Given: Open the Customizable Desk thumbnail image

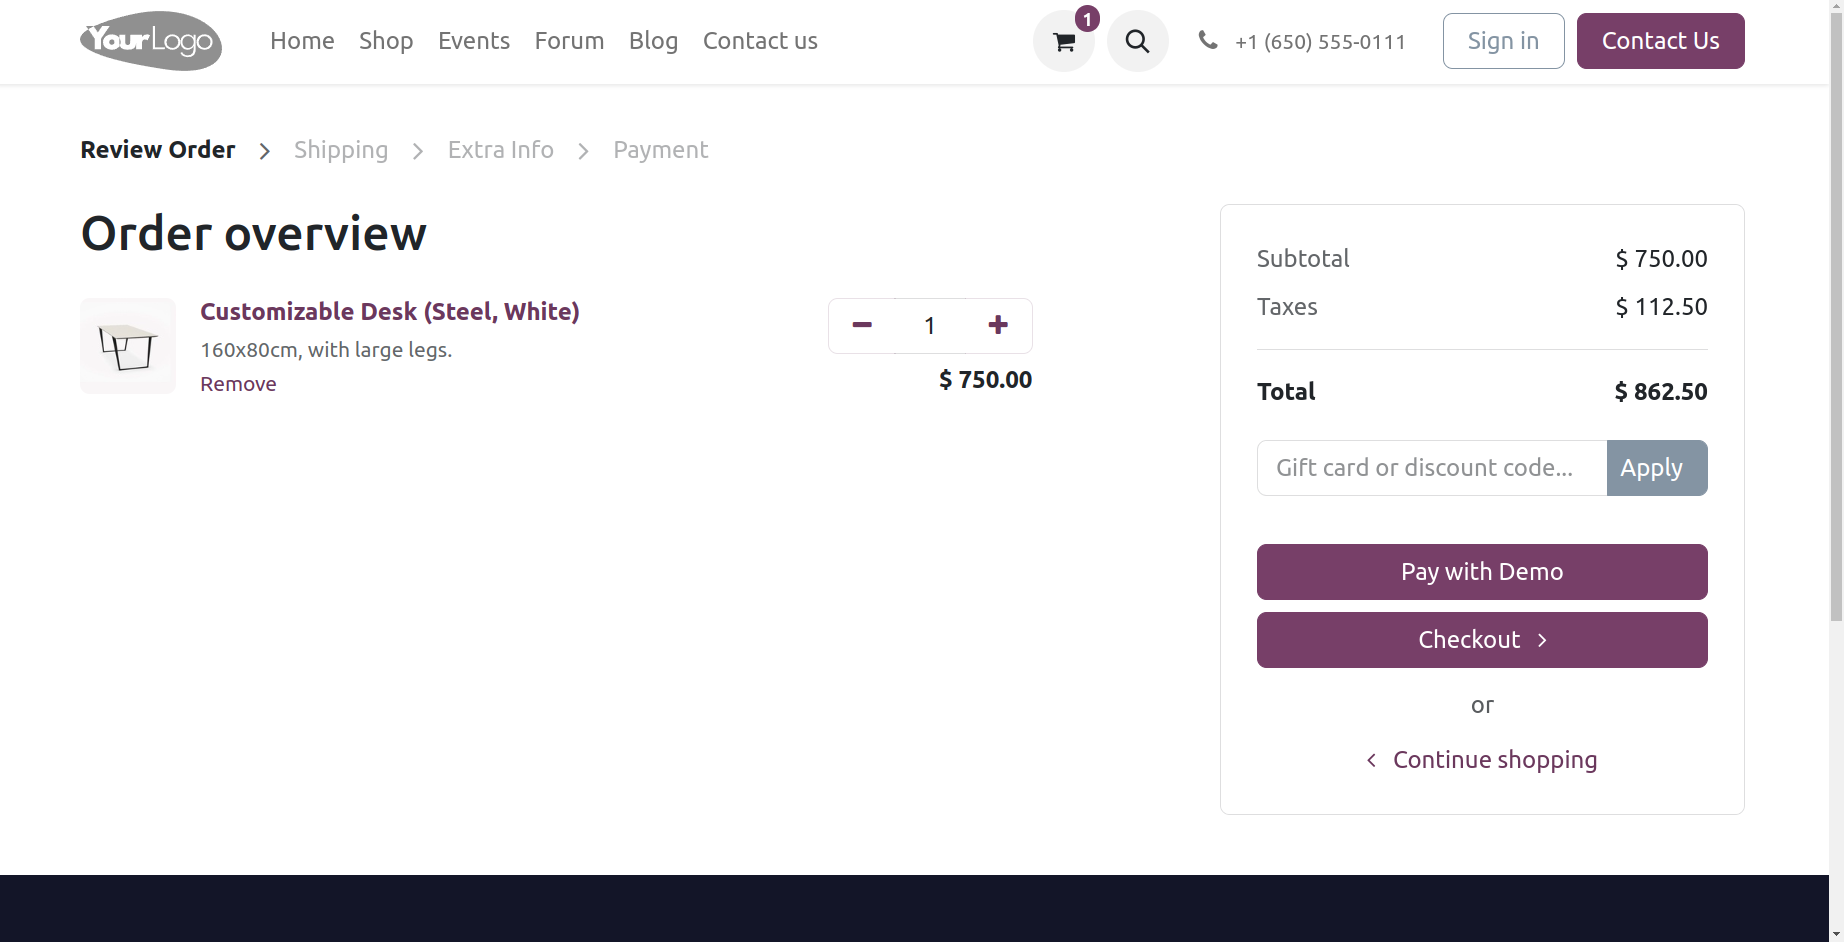Looking at the screenshot, I should click(128, 346).
